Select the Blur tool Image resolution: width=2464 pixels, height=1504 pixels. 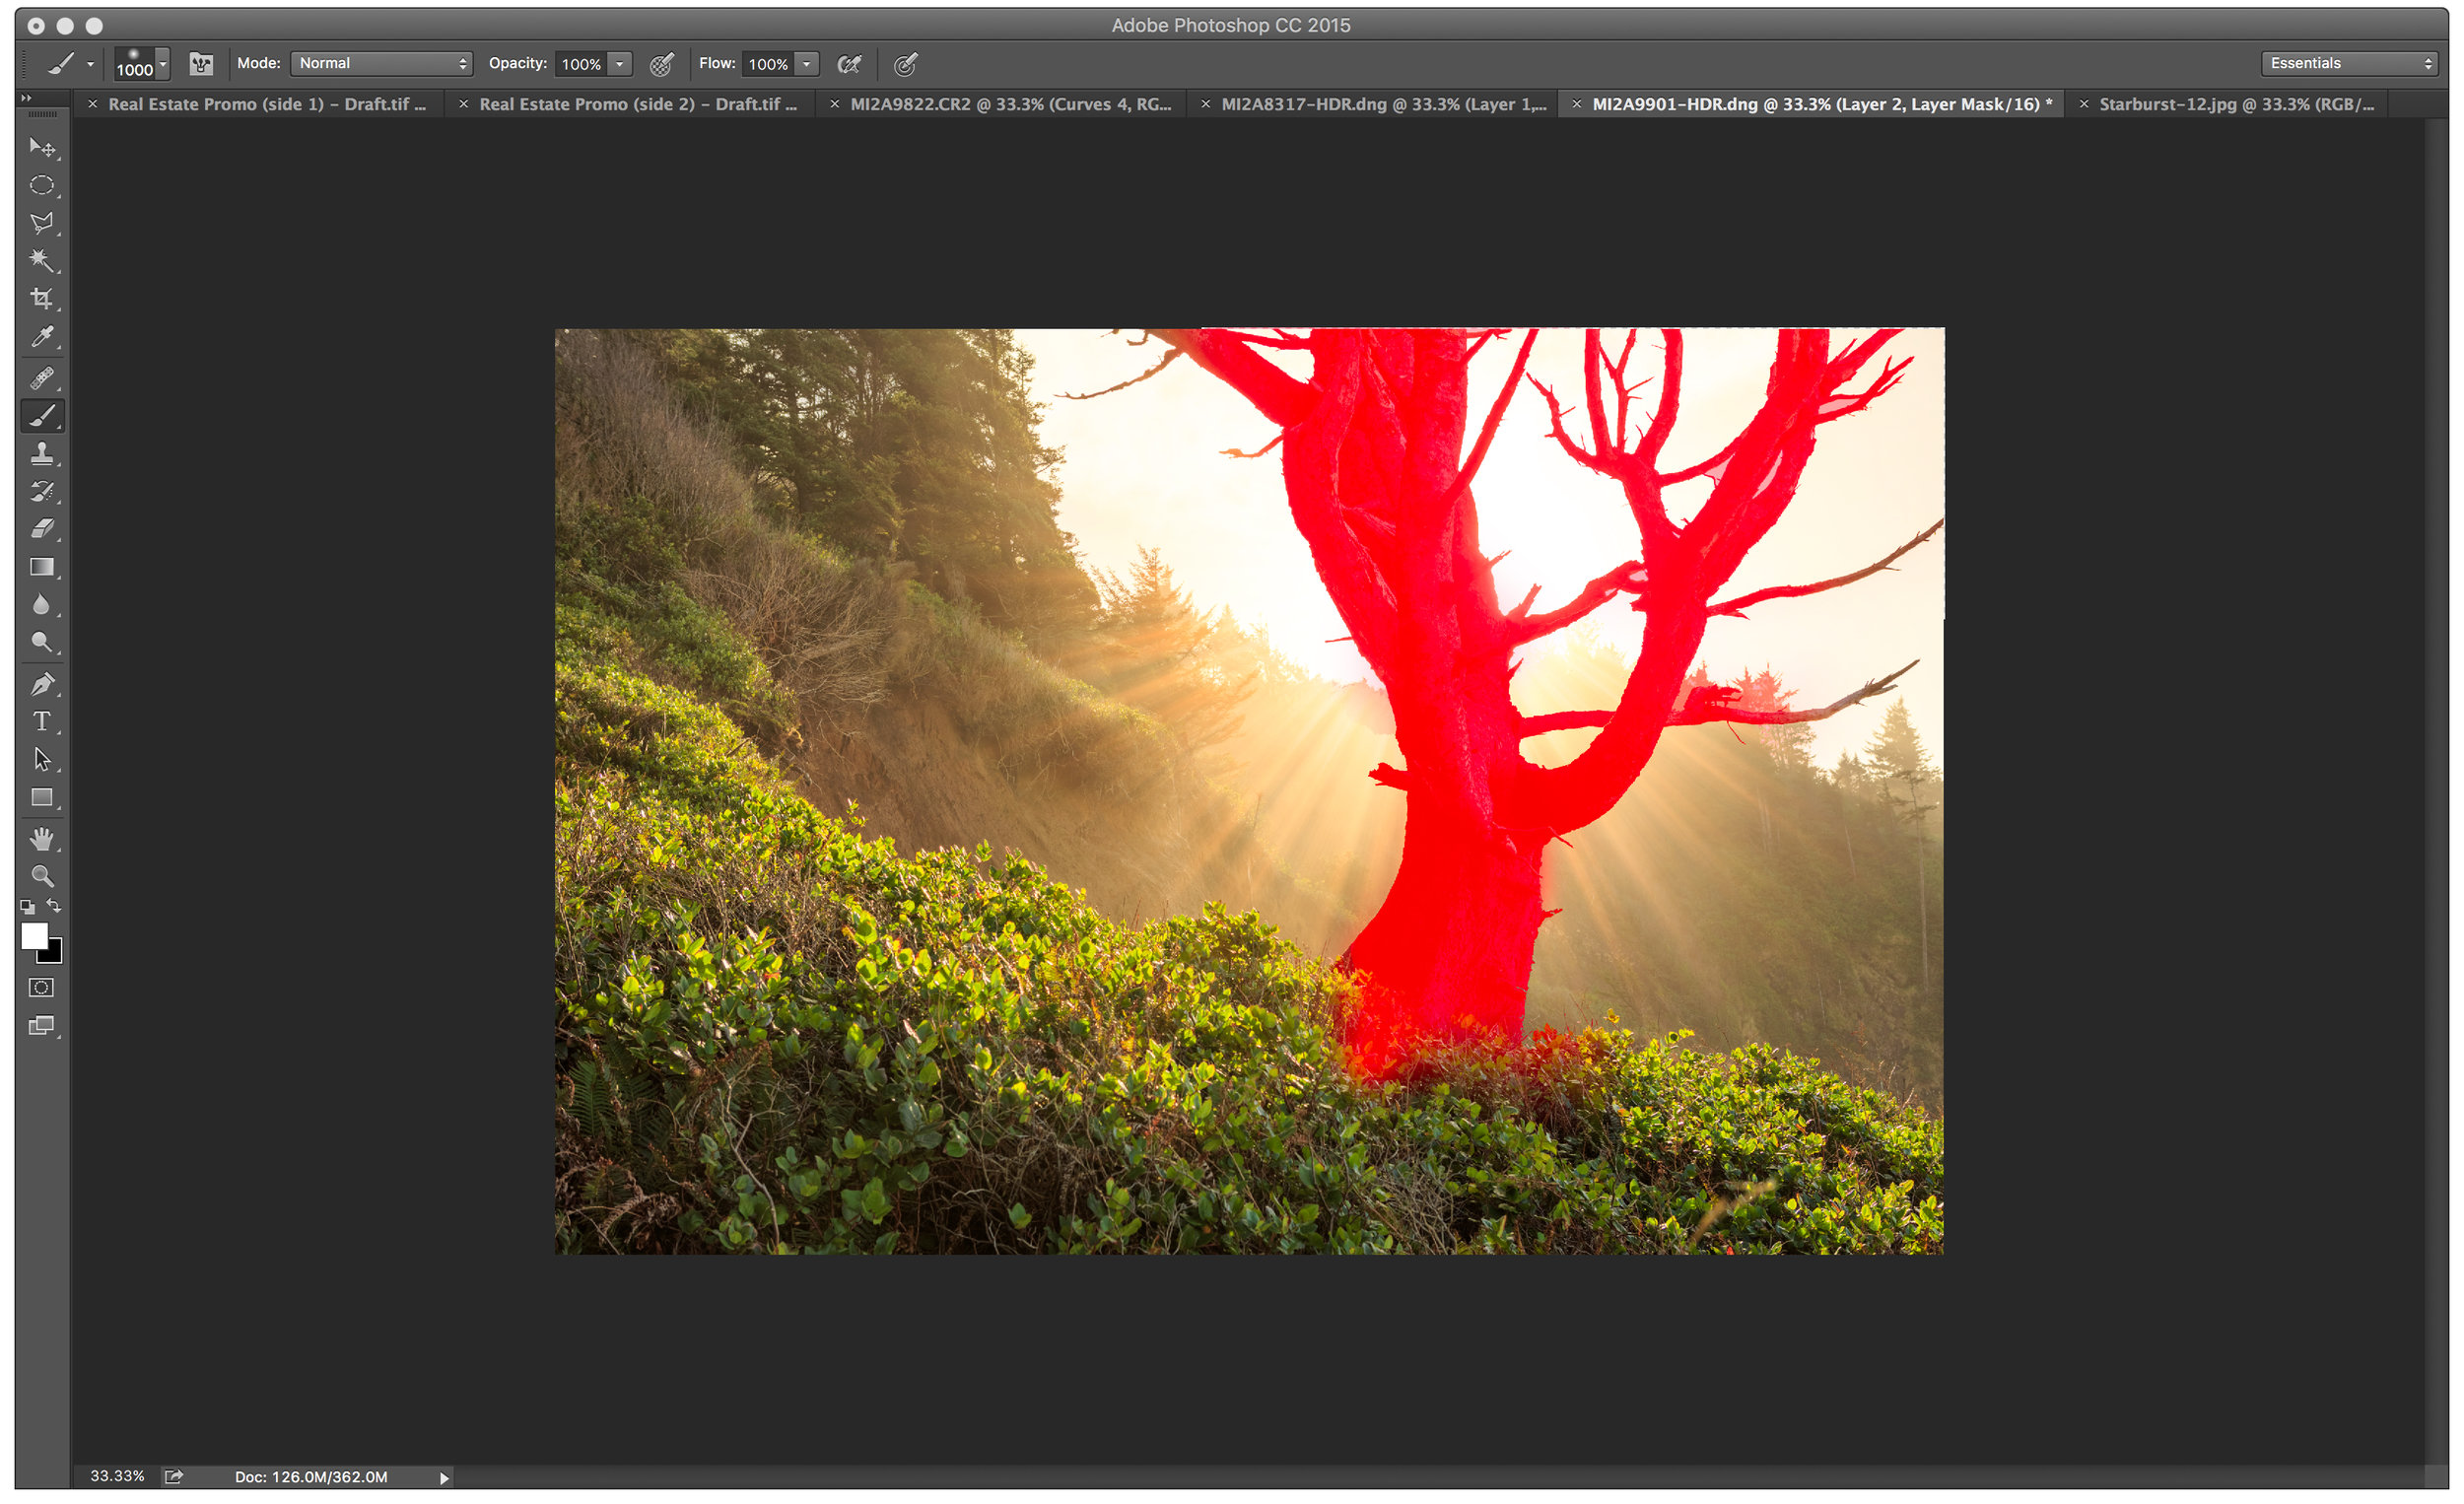click(42, 605)
